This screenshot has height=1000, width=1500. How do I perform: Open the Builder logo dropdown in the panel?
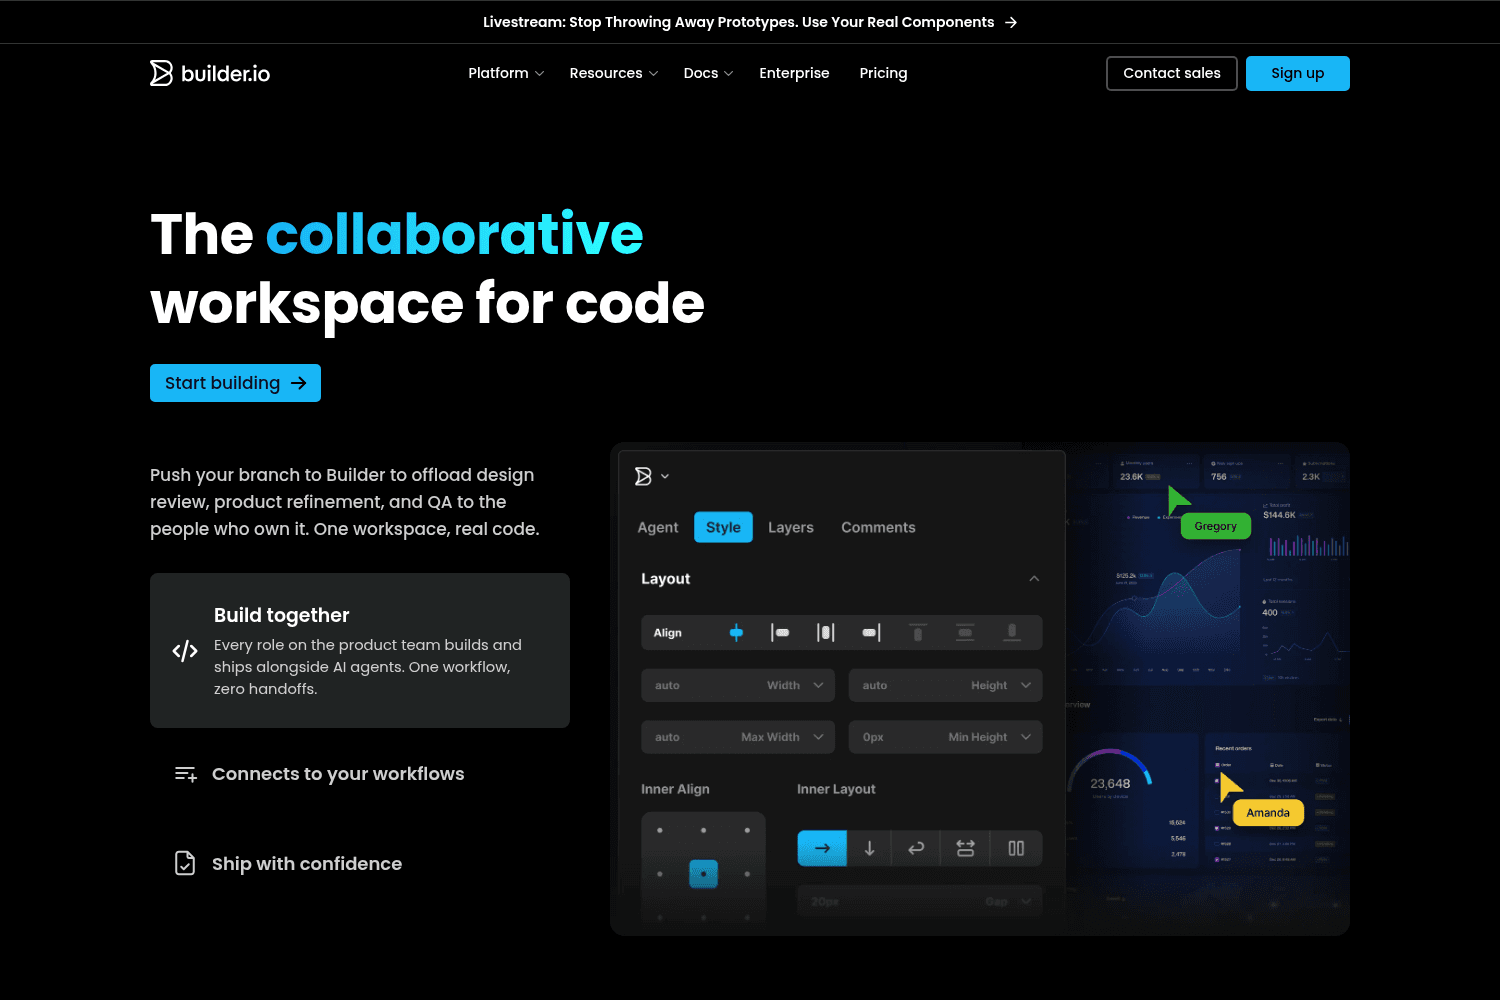[652, 476]
